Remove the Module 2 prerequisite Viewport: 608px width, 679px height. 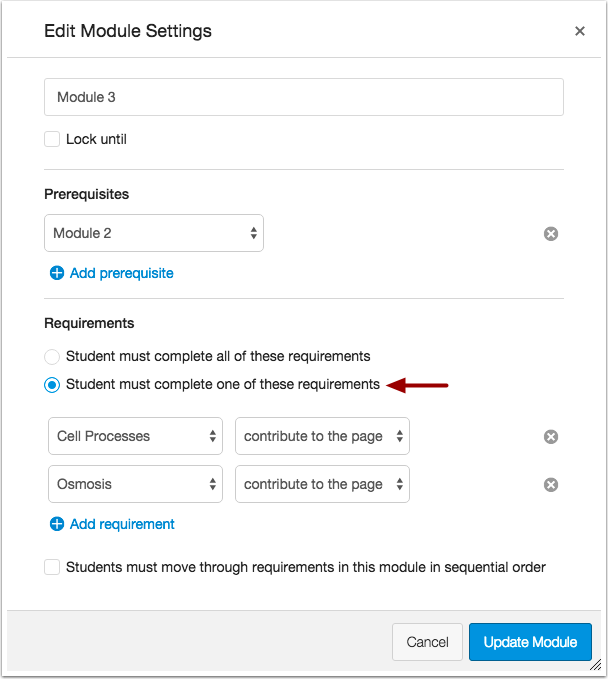pos(550,234)
